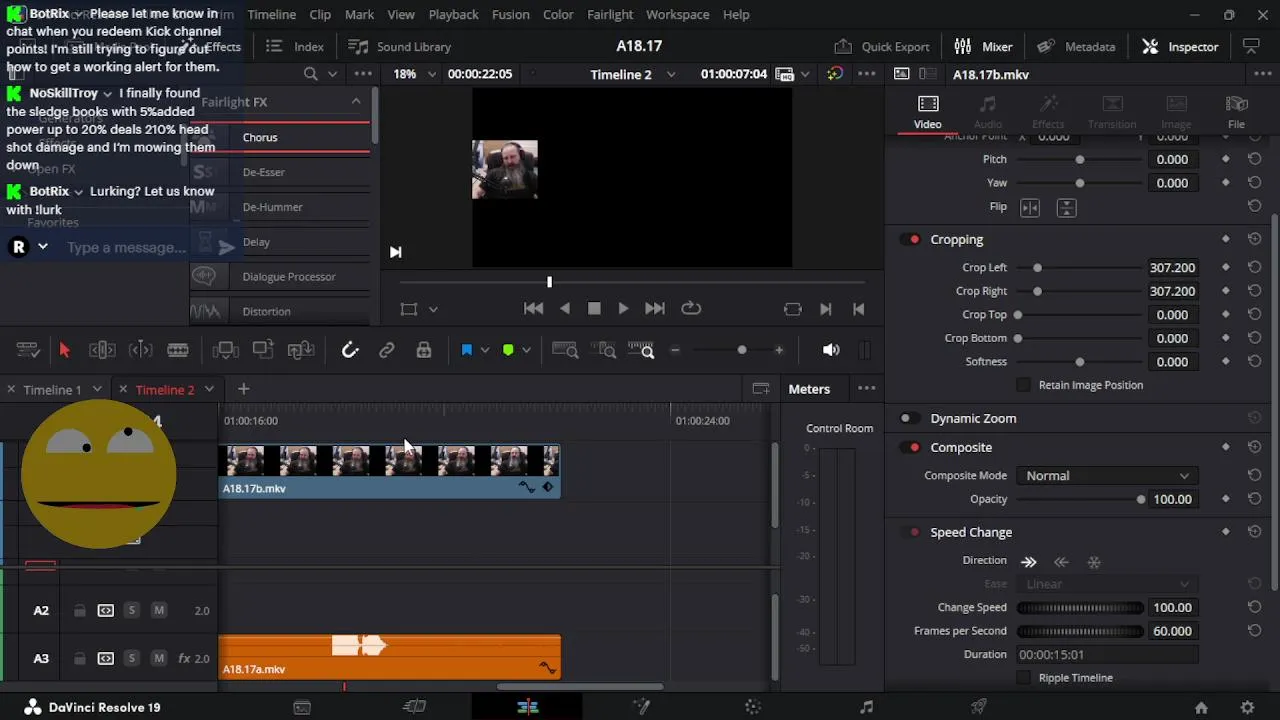The height and width of the screenshot is (720, 1280).
Task: Toggle timeline Snapping magnet icon
Action: pos(350,350)
